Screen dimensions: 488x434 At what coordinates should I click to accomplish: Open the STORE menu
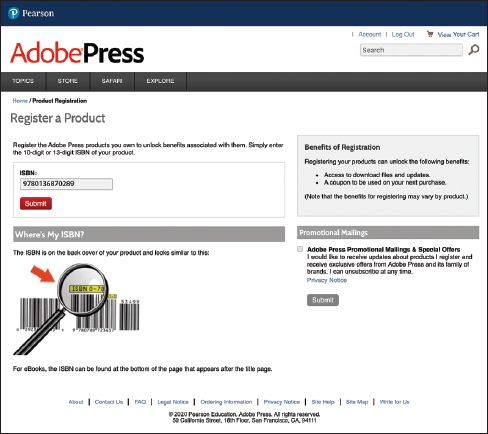(68, 81)
